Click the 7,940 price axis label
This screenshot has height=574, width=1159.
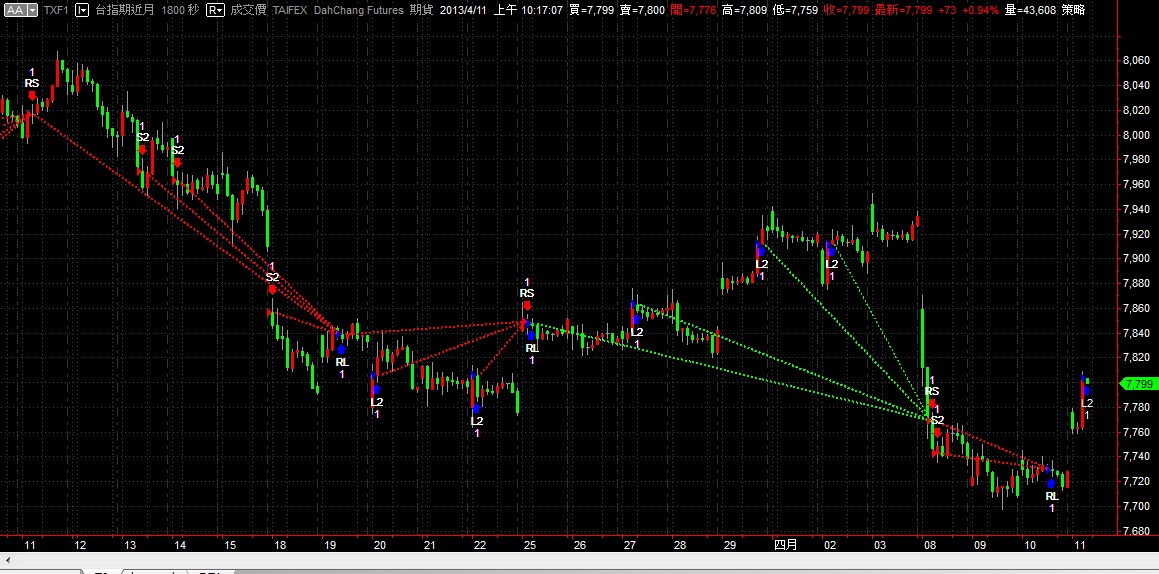[x=1136, y=209]
